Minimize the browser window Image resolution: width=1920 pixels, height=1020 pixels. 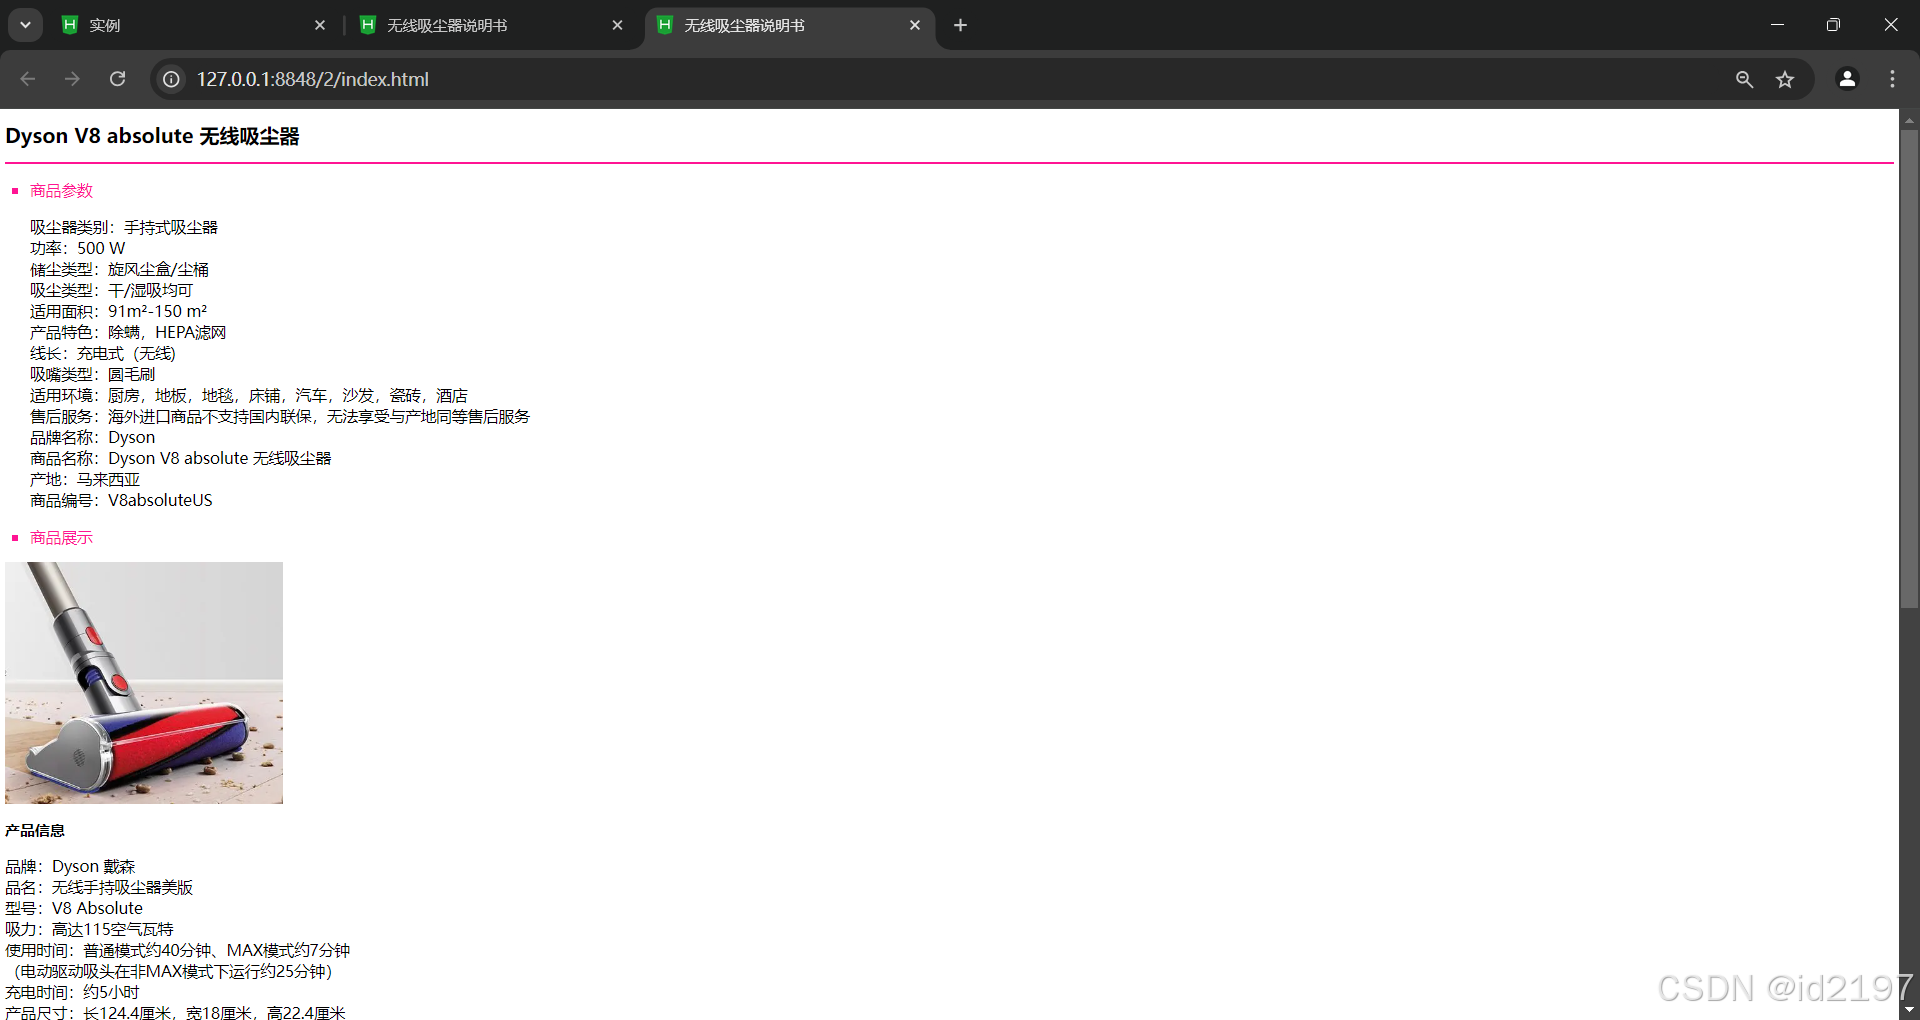pyautogui.click(x=1777, y=25)
